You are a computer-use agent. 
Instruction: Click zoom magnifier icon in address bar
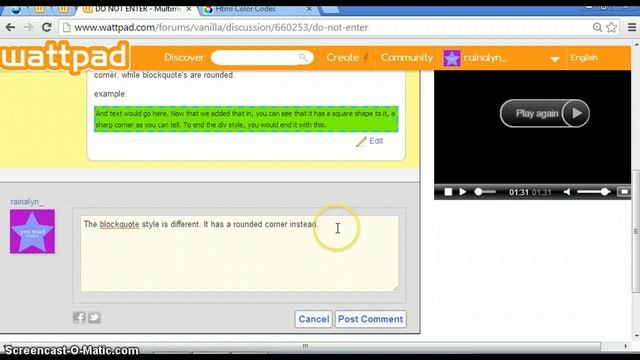point(597,27)
